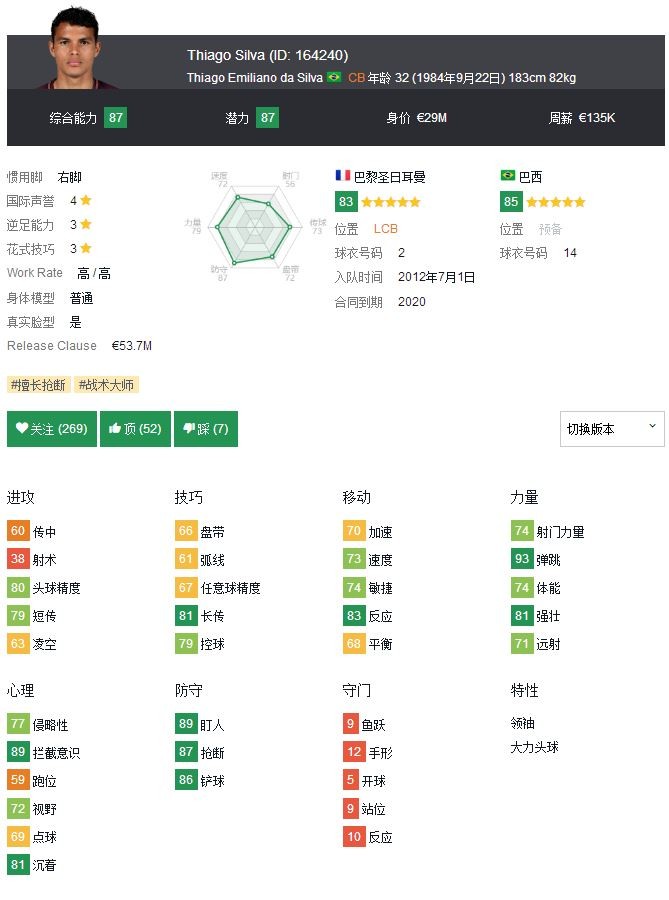
Task: Click the Brazil flag next to the player's full name
Action: (334, 77)
